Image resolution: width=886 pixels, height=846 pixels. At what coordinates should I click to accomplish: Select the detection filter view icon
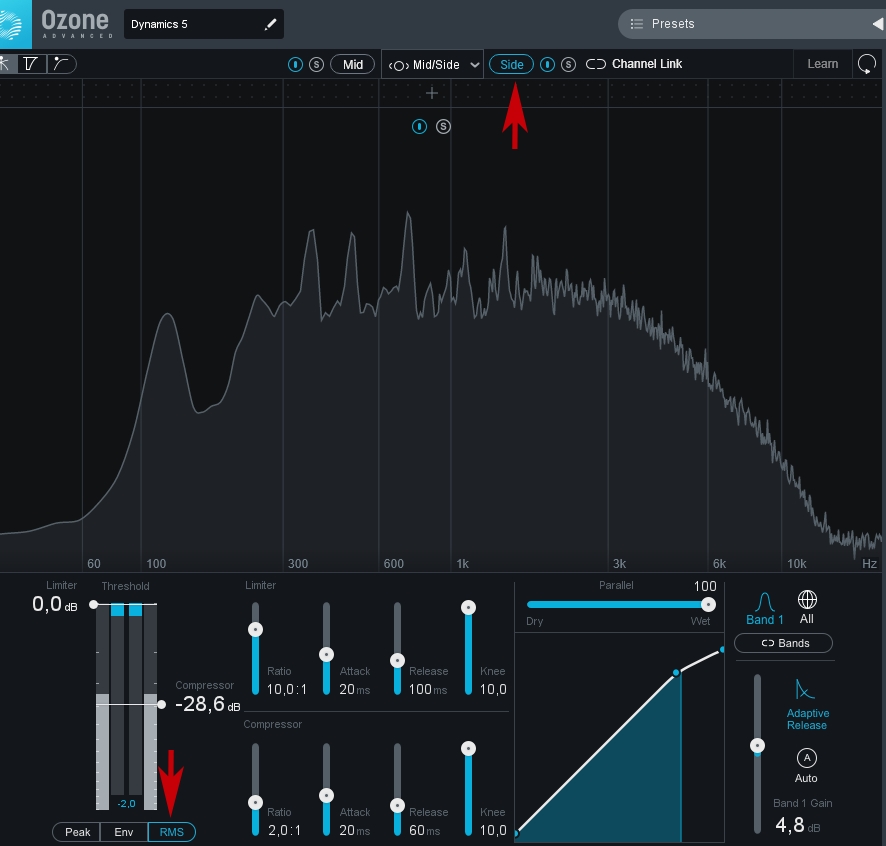[60, 64]
